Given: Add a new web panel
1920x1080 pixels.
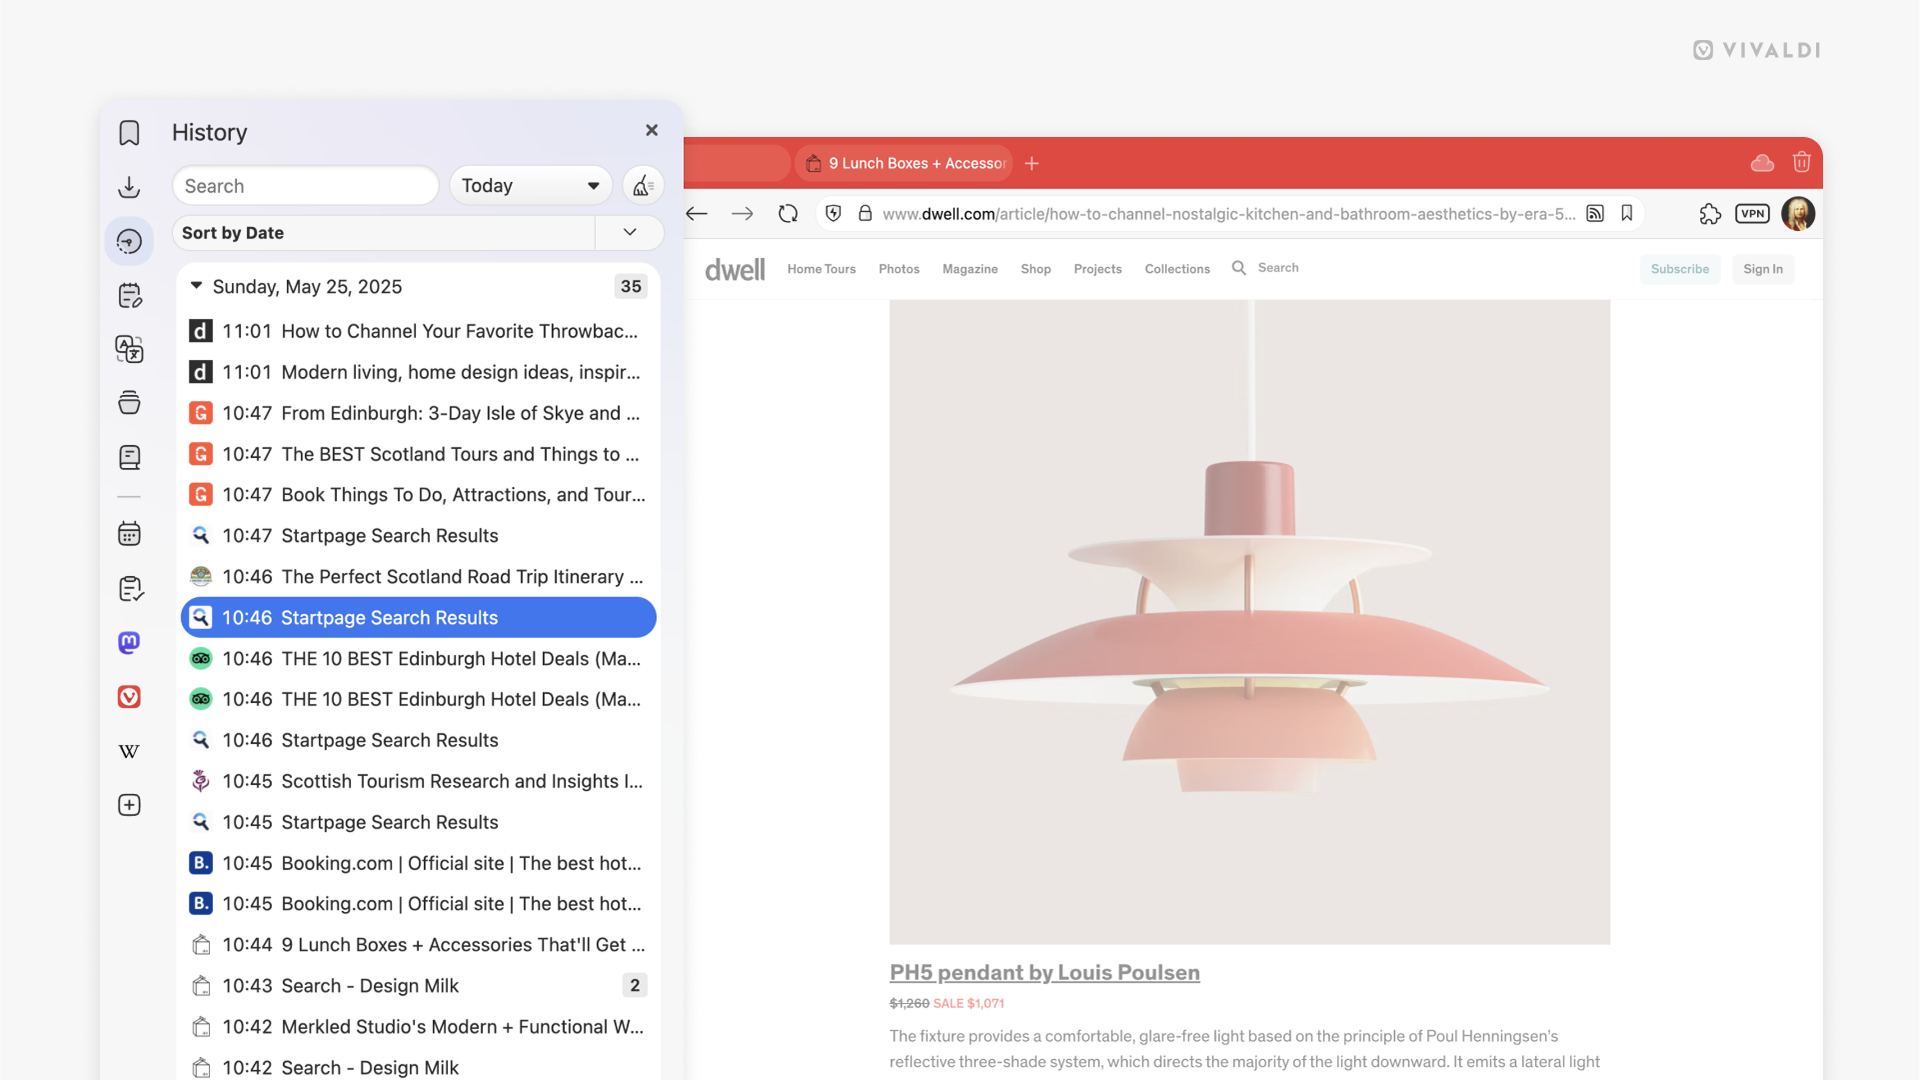Looking at the screenshot, I should pyautogui.click(x=129, y=805).
